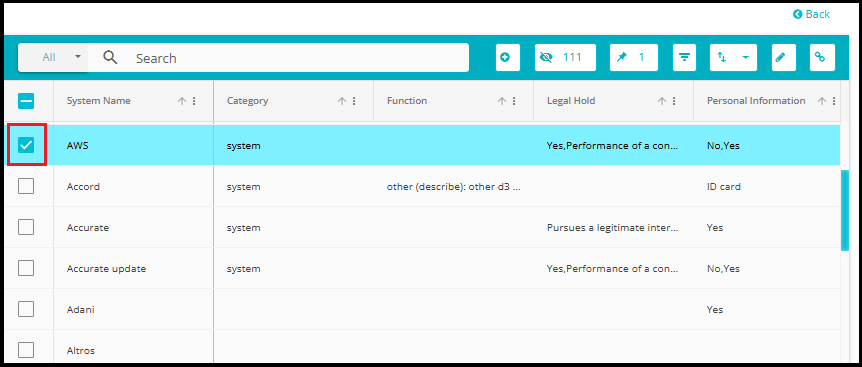Uncheck the AWS row checkbox
This screenshot has height=367, width=862.
tap(26, 145)
